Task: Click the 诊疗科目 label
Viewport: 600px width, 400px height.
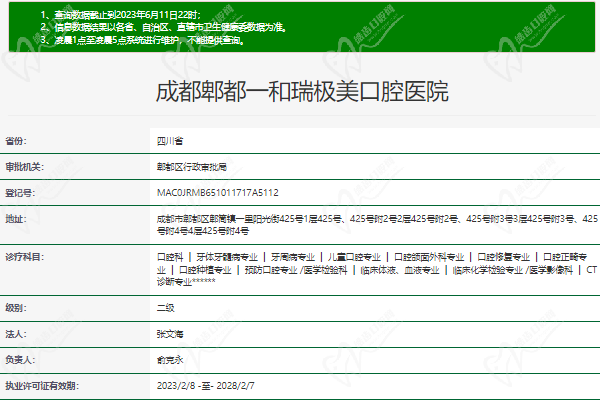Action: click(x=24, y=257)
